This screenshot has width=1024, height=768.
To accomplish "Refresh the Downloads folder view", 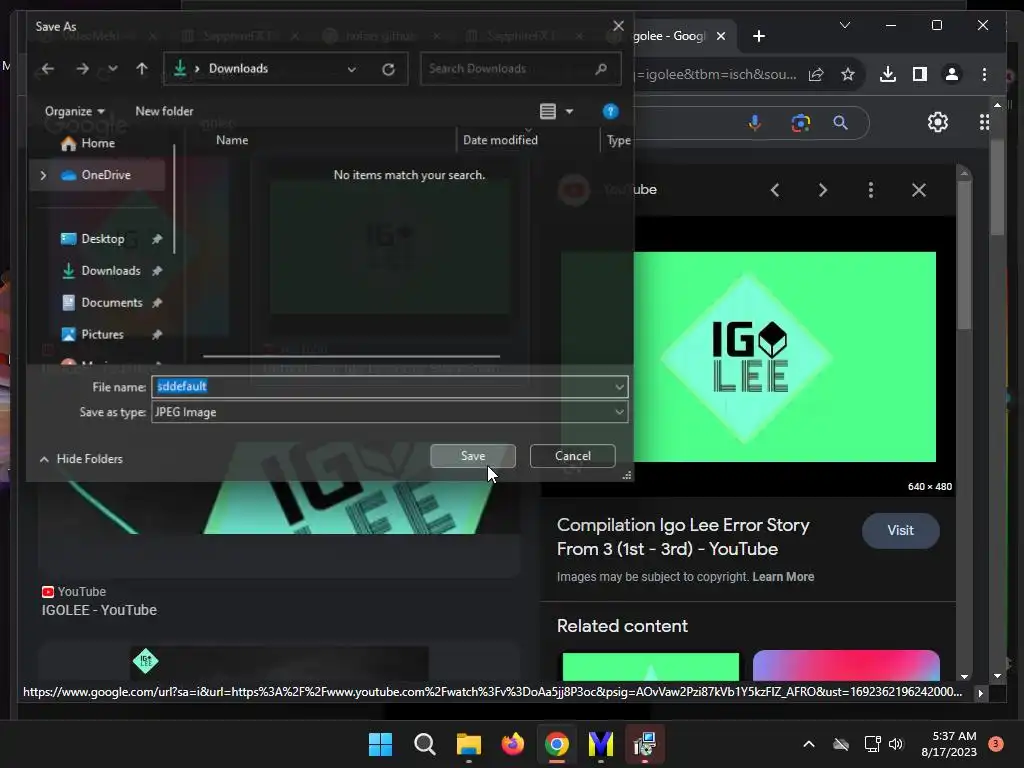I will click(389, 69).
